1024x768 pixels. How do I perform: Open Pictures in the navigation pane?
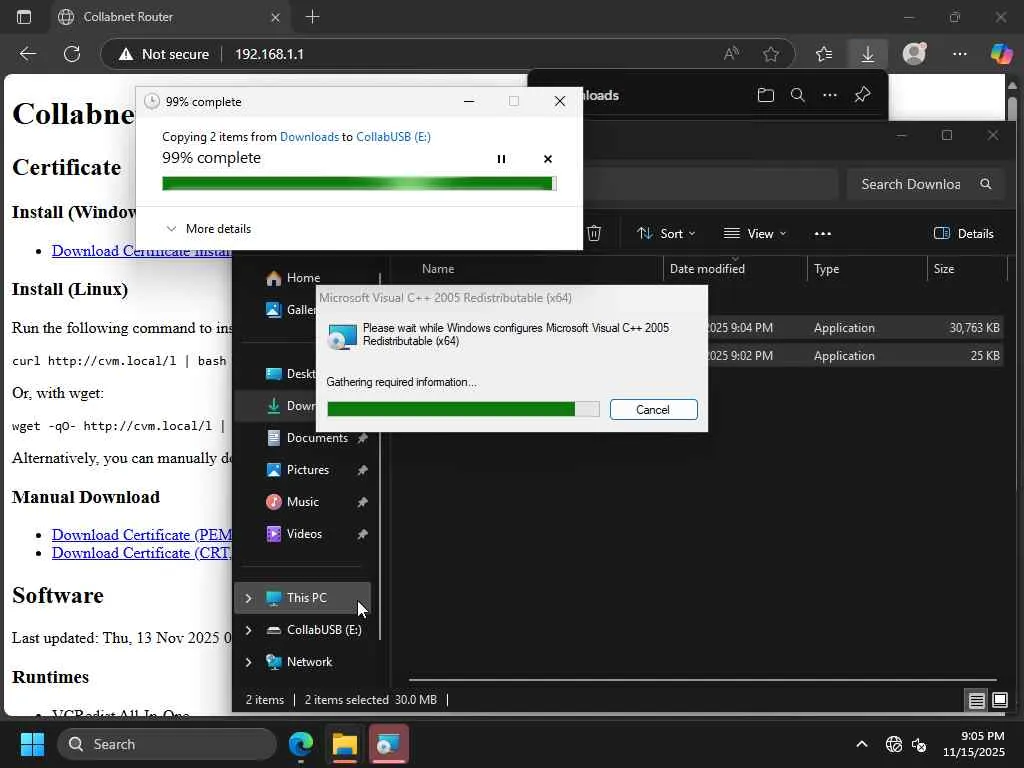click(307, 470)
